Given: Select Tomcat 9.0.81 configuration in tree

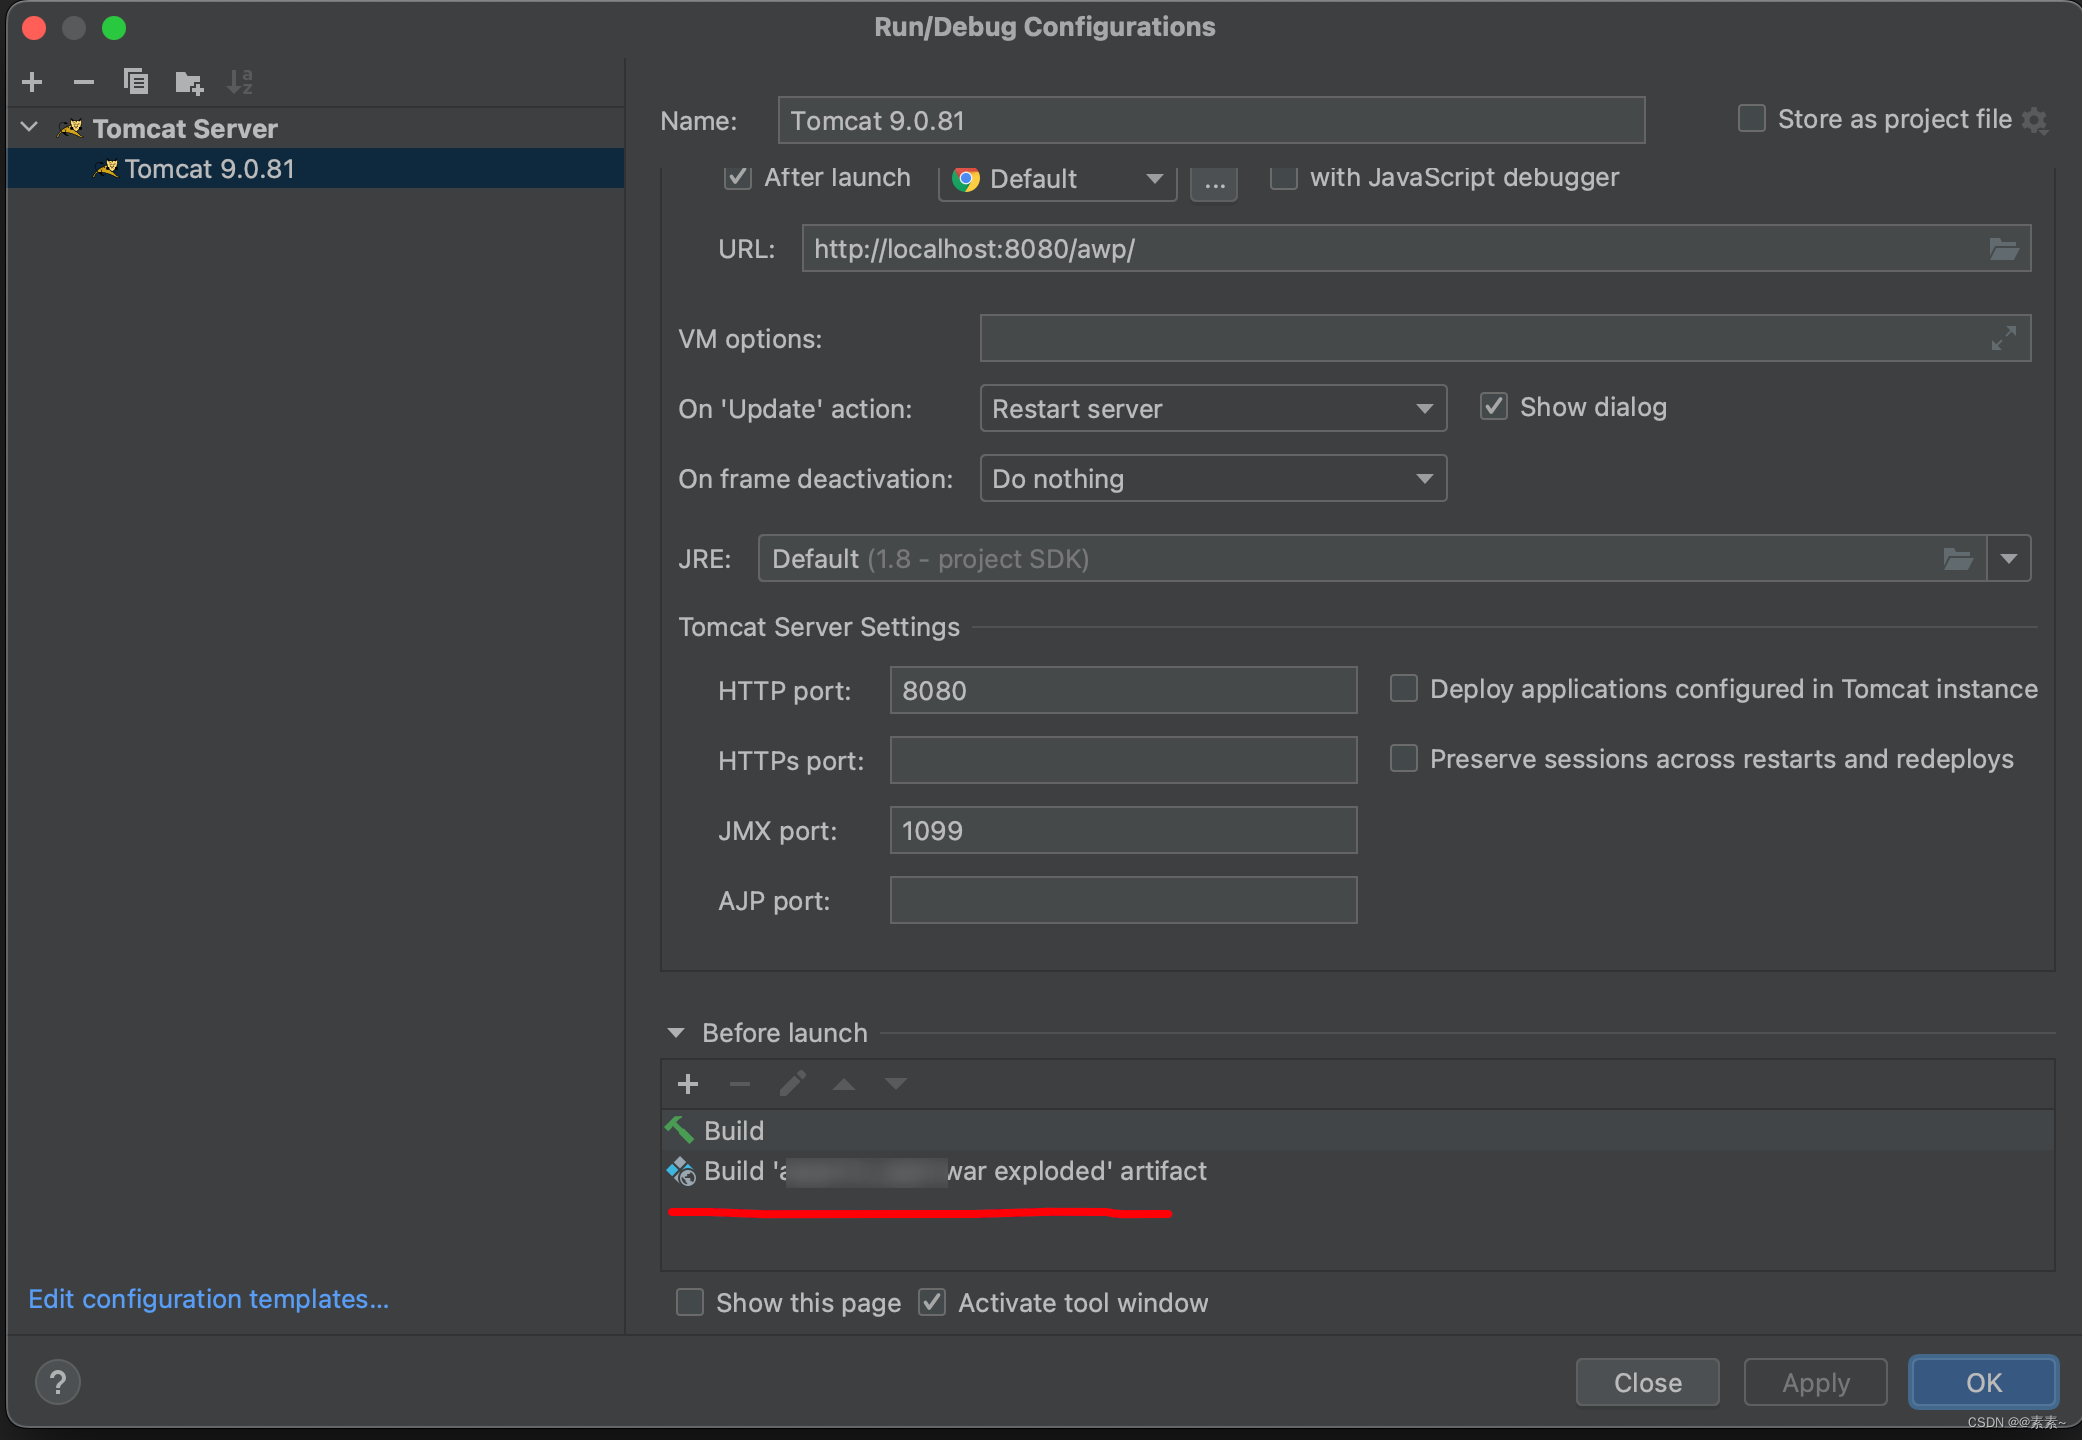Looking at the screenshot, I should point(315,169).
